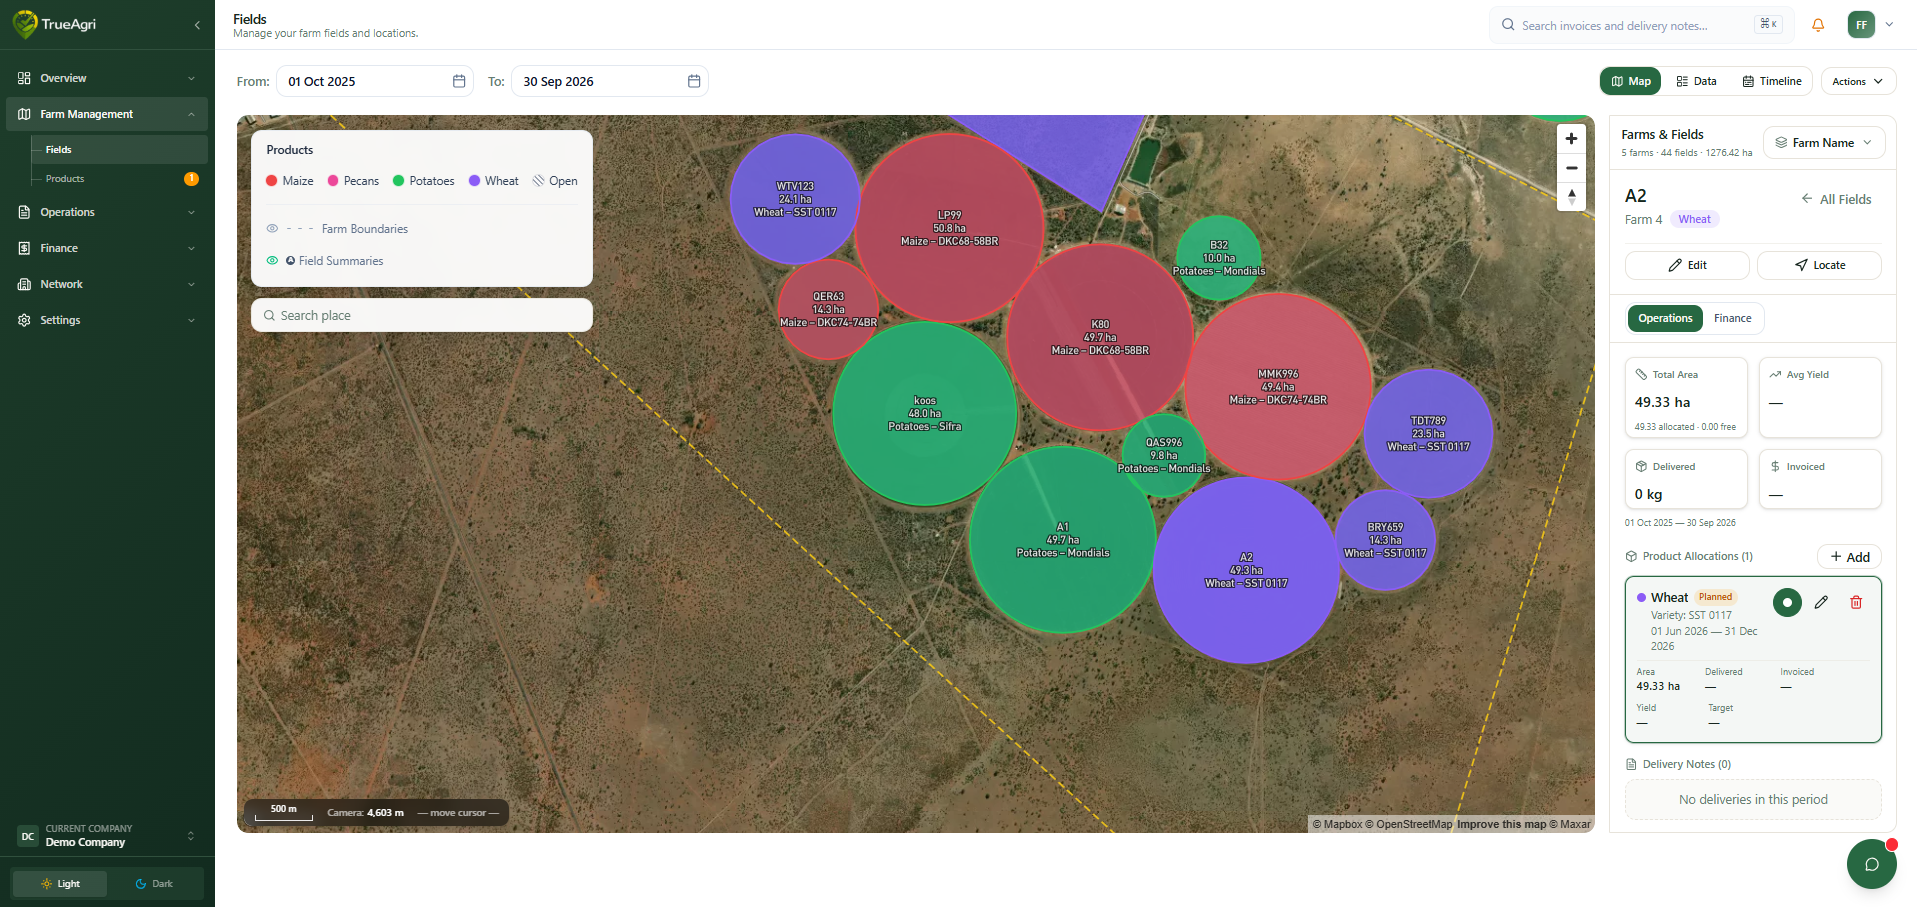Viewport: 1917px width, 907px height.
Task: Expand the Settings sidebar chevron
Action: pyautogui.click(x=191, y=320)
